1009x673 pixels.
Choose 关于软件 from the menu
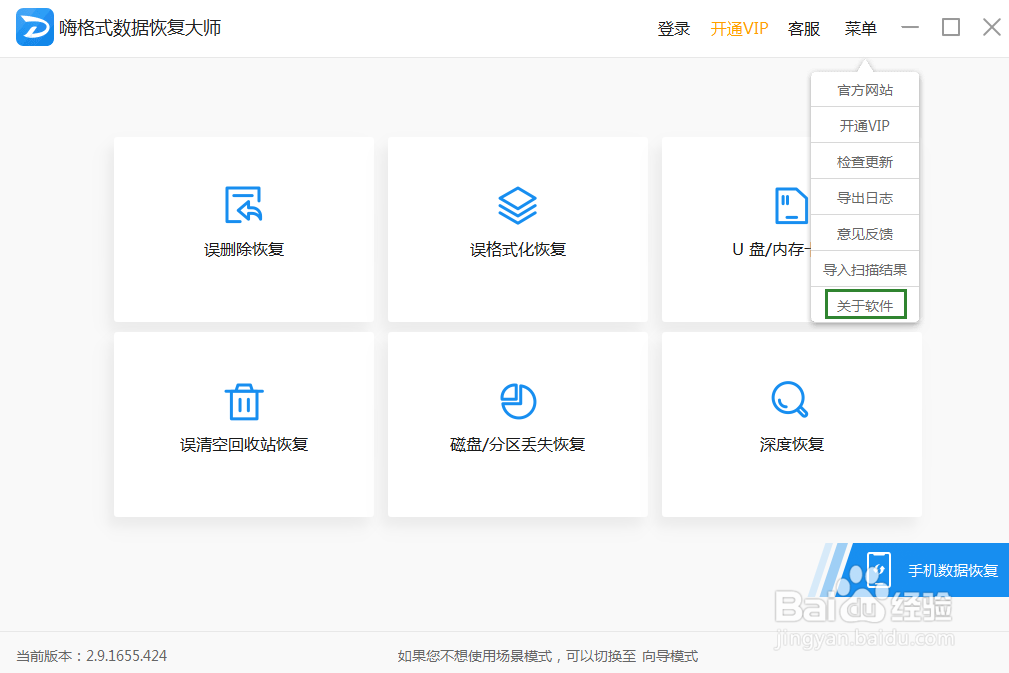tap(864, 304)
